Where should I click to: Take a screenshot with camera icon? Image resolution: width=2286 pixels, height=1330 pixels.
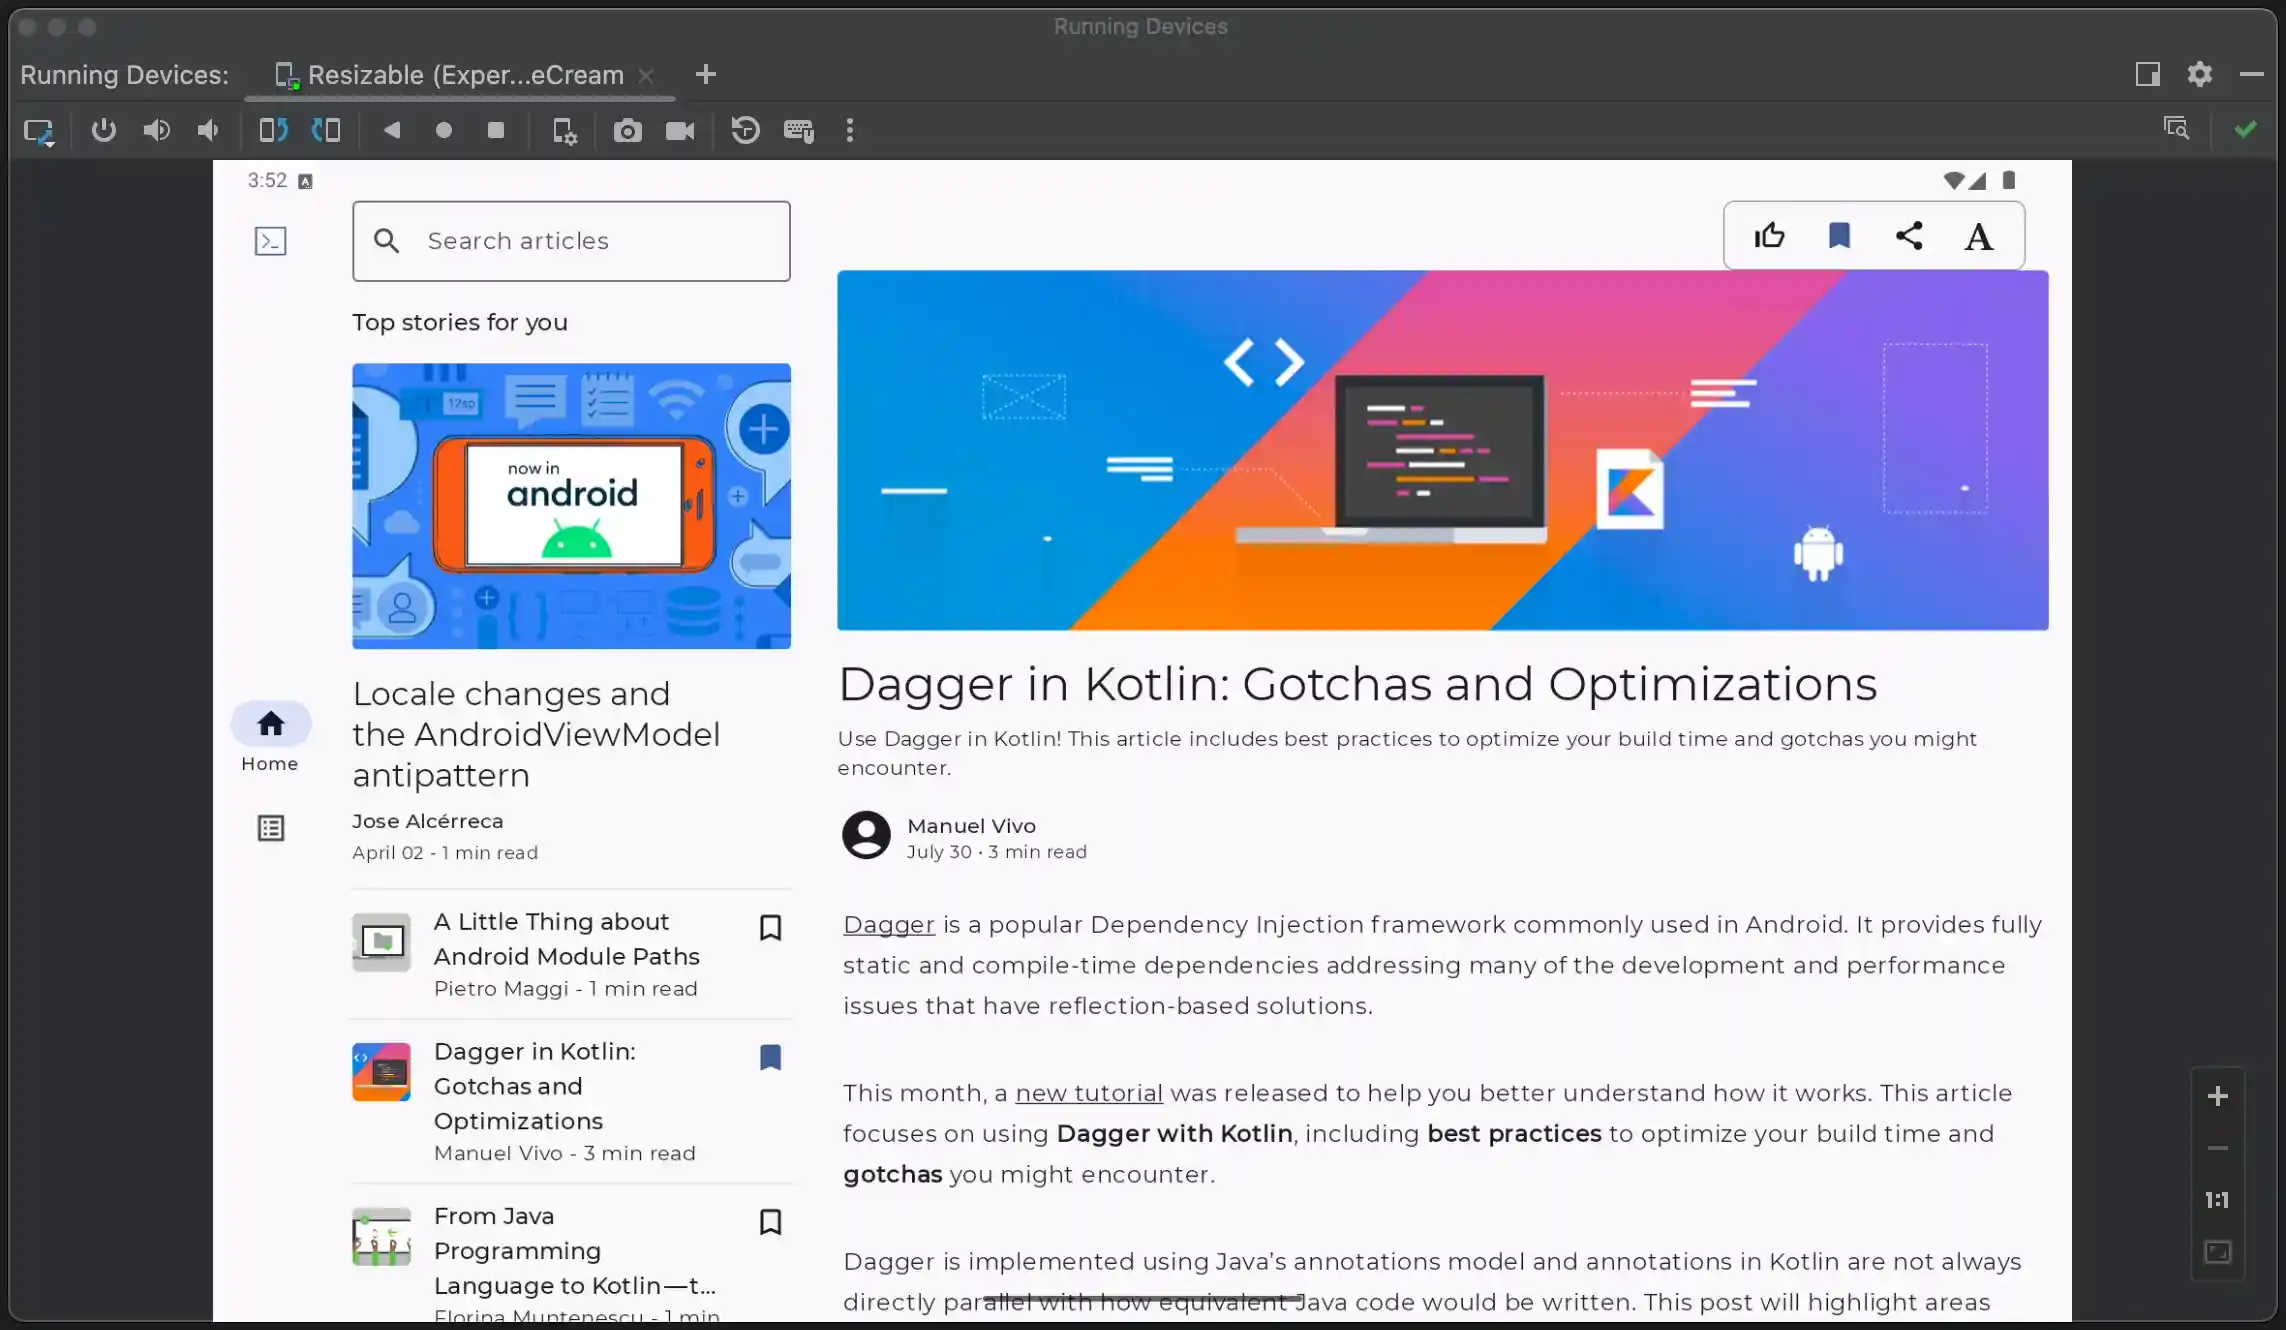pyautogui.click(x=627, y=131)
